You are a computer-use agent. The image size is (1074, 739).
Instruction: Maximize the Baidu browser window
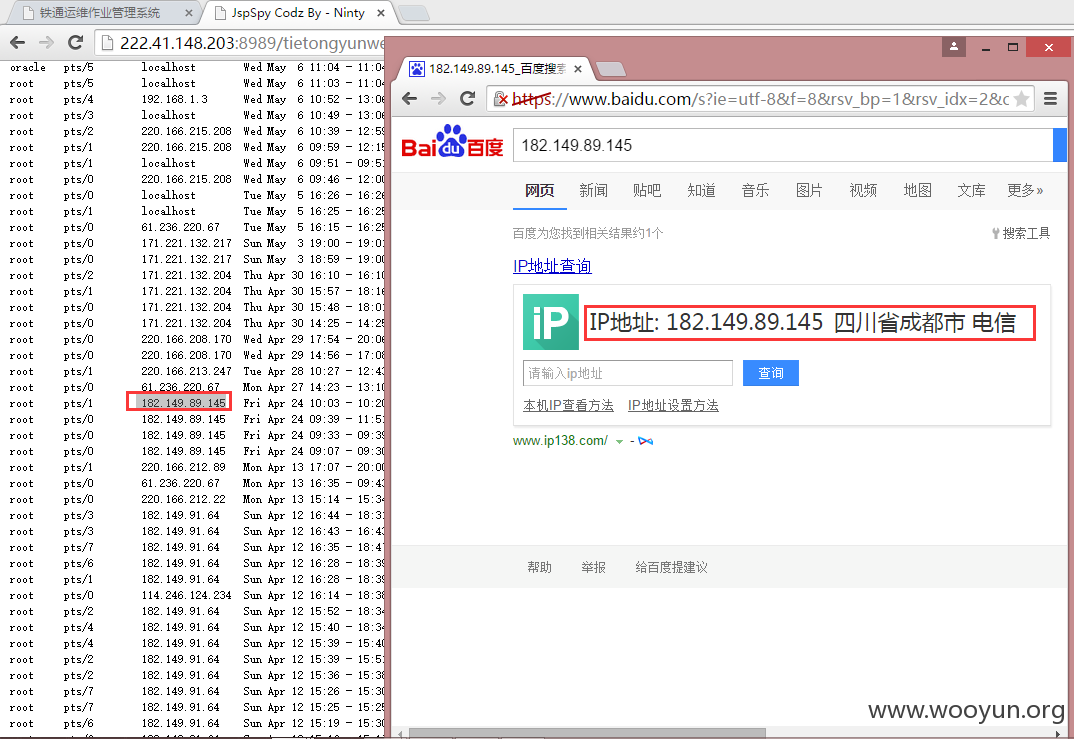1013,47
